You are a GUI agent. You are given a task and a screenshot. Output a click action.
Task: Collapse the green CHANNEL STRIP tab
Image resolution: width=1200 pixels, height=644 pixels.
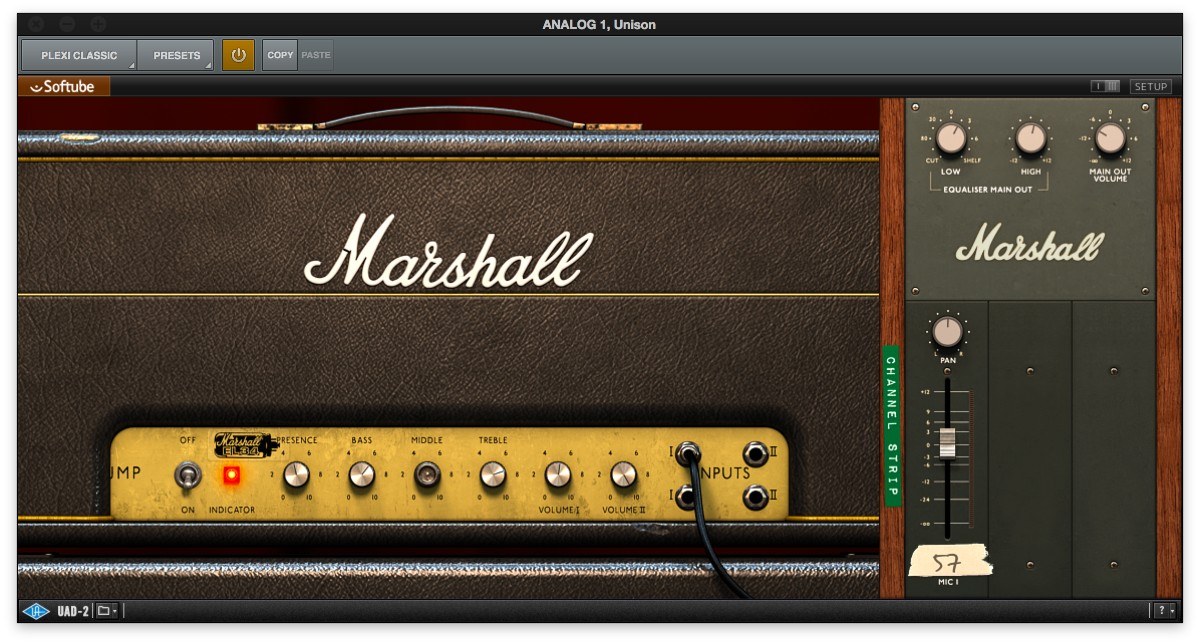(x=891, y=426)
